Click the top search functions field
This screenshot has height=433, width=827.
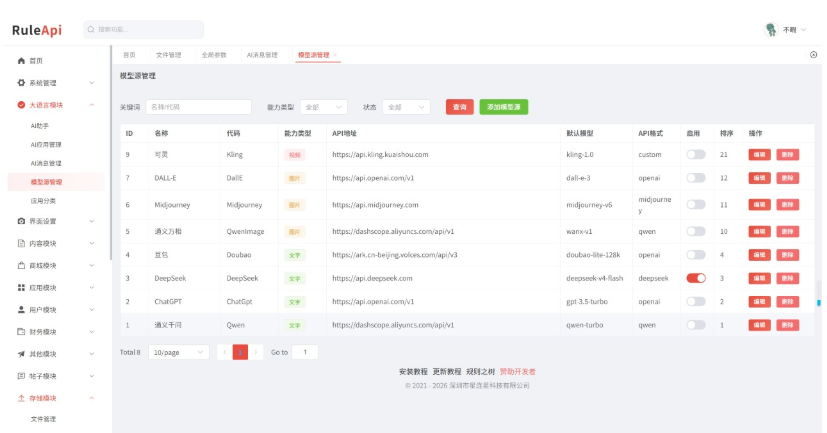coord(143,30)
